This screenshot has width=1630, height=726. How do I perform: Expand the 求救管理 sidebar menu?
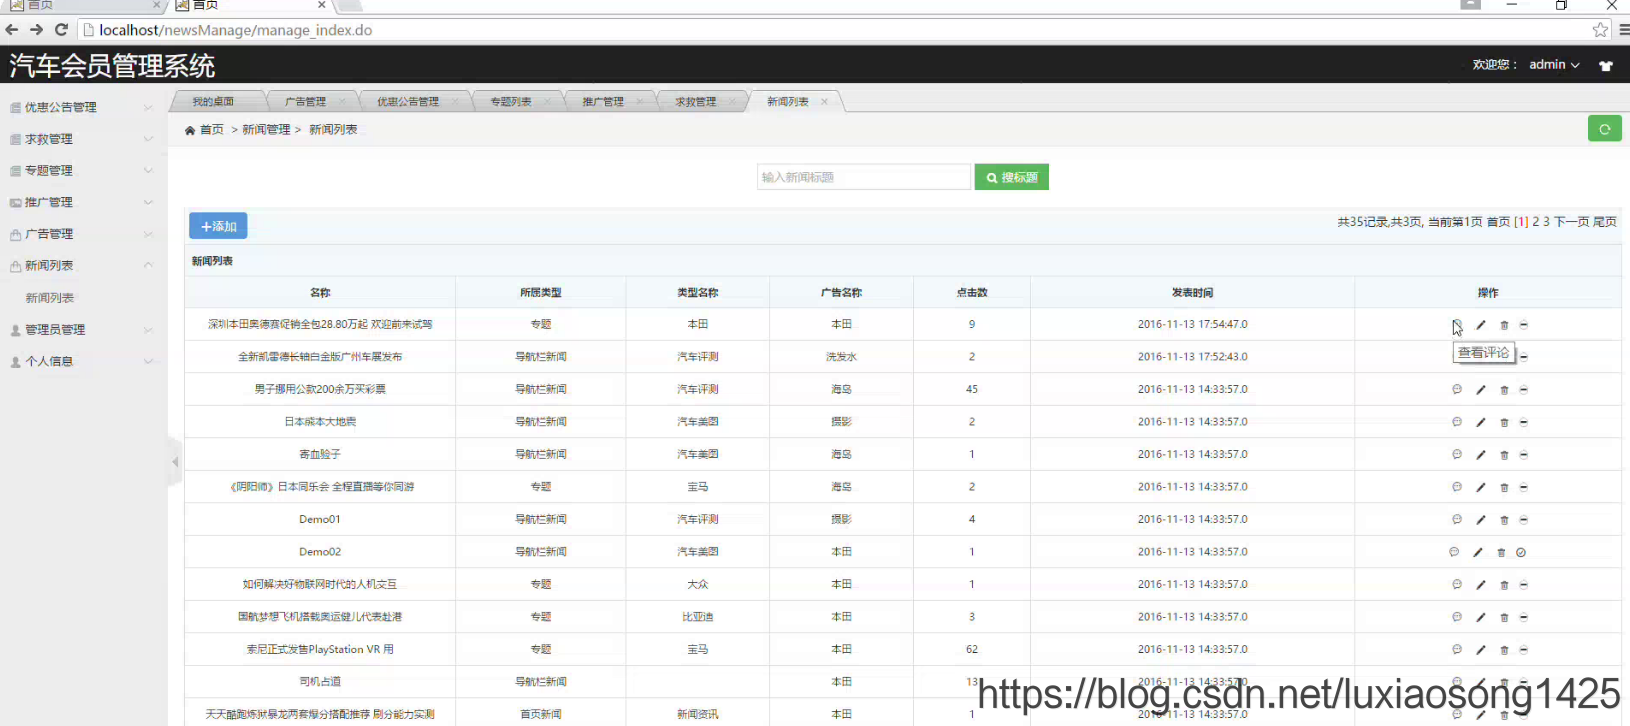(82, 139)
